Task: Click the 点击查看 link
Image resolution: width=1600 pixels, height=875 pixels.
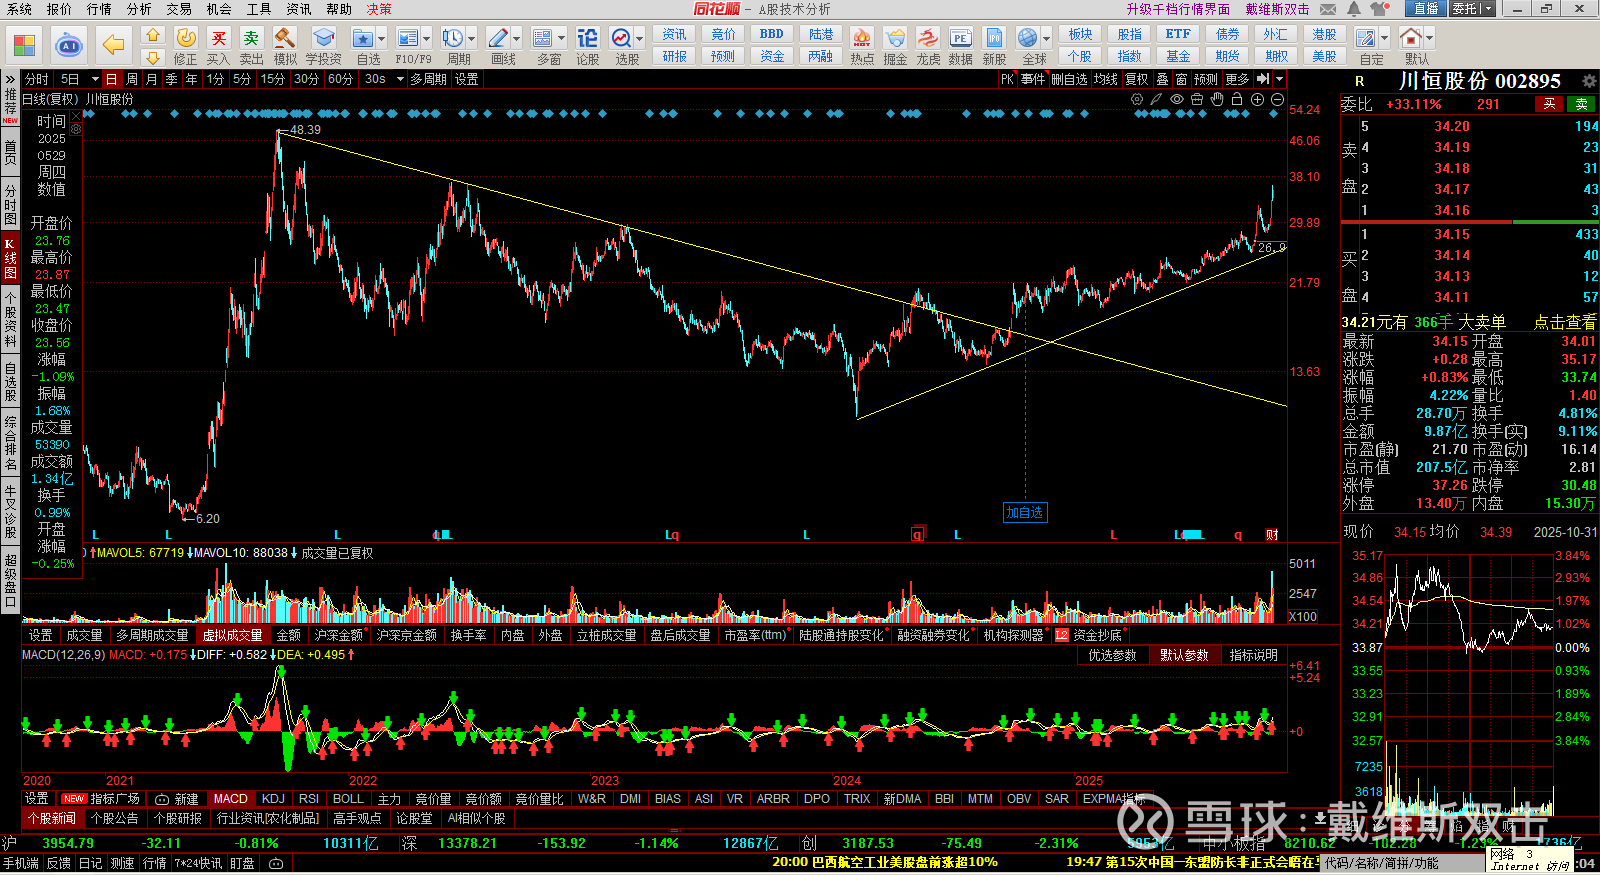Action: 1565,322
